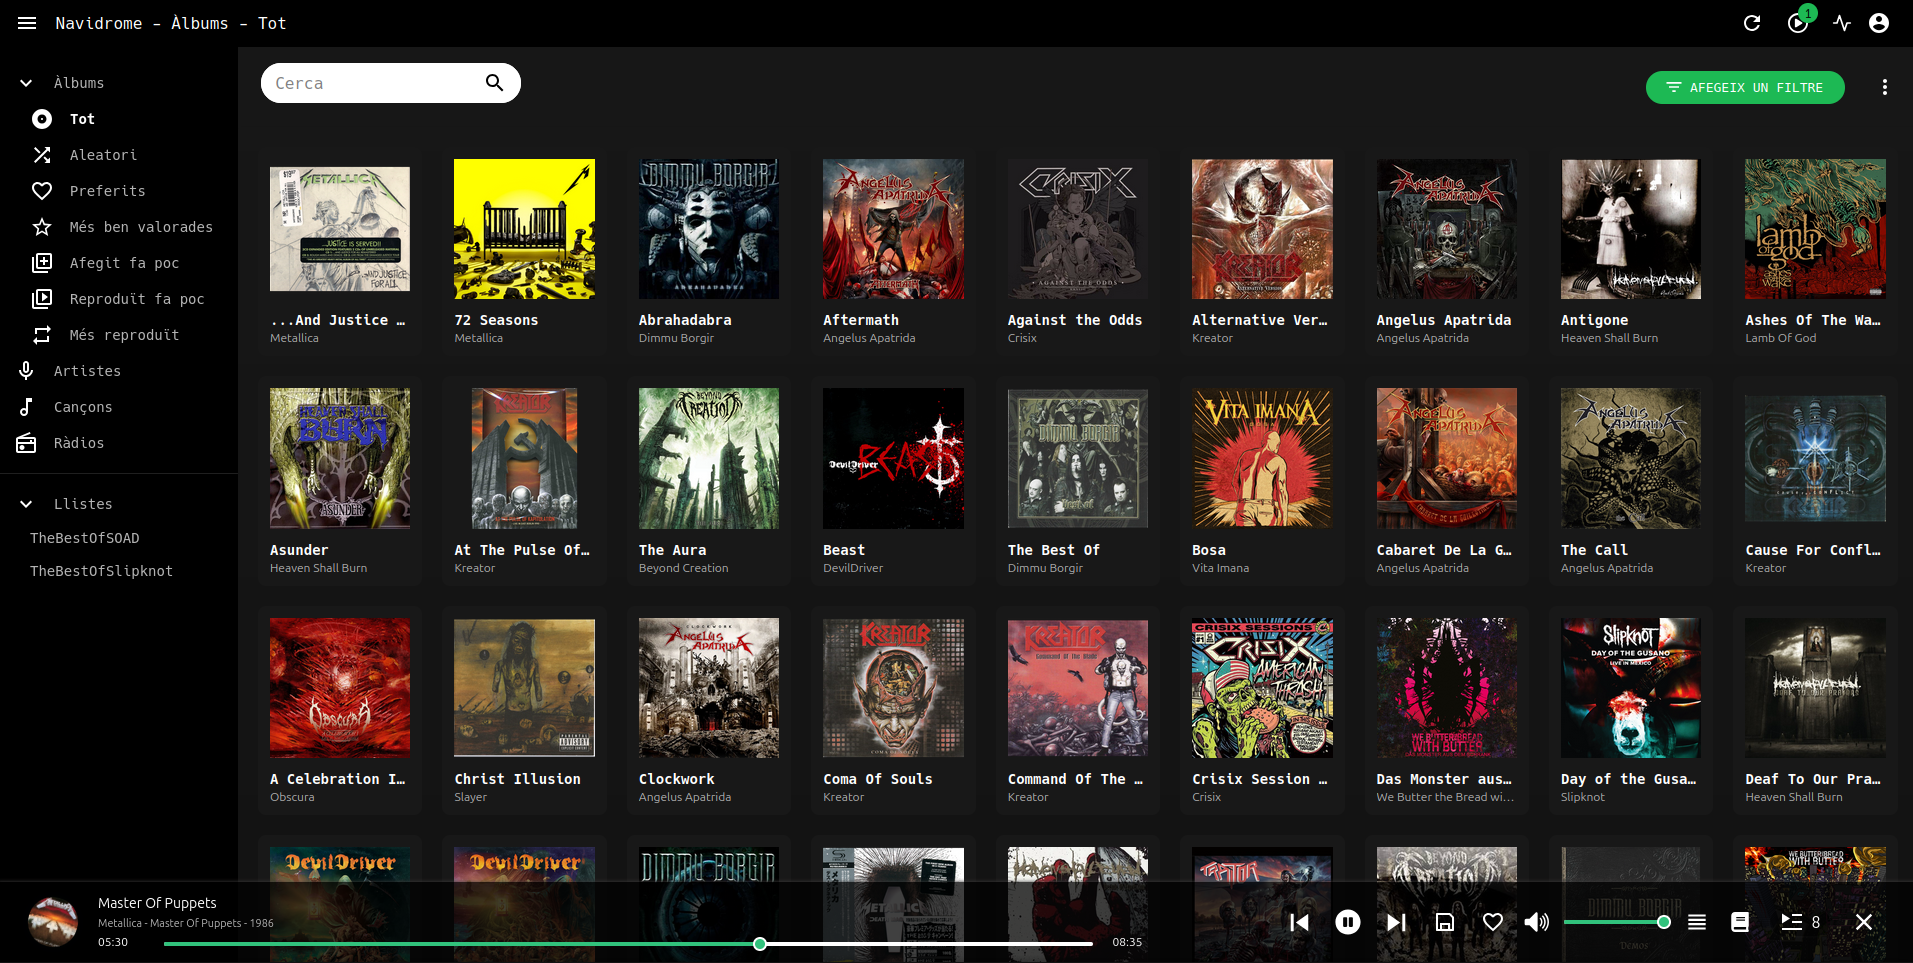The image size is (1913, 963).
Task: Open the hamburger navigation menu
Action: tap(27, 23)
